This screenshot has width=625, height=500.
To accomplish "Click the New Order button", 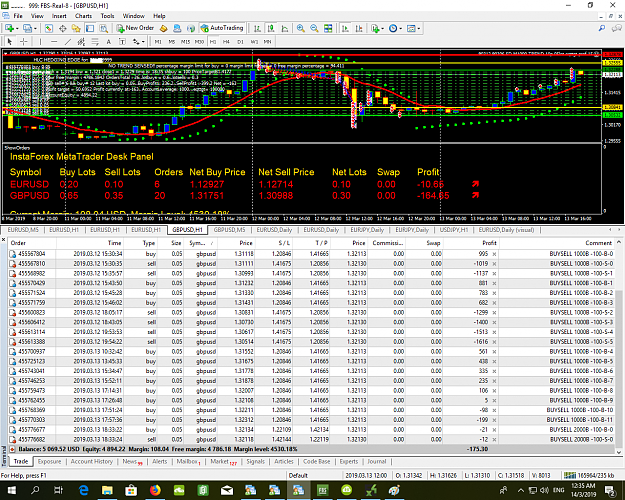I will pyautogui.click(x=136, y=28).
